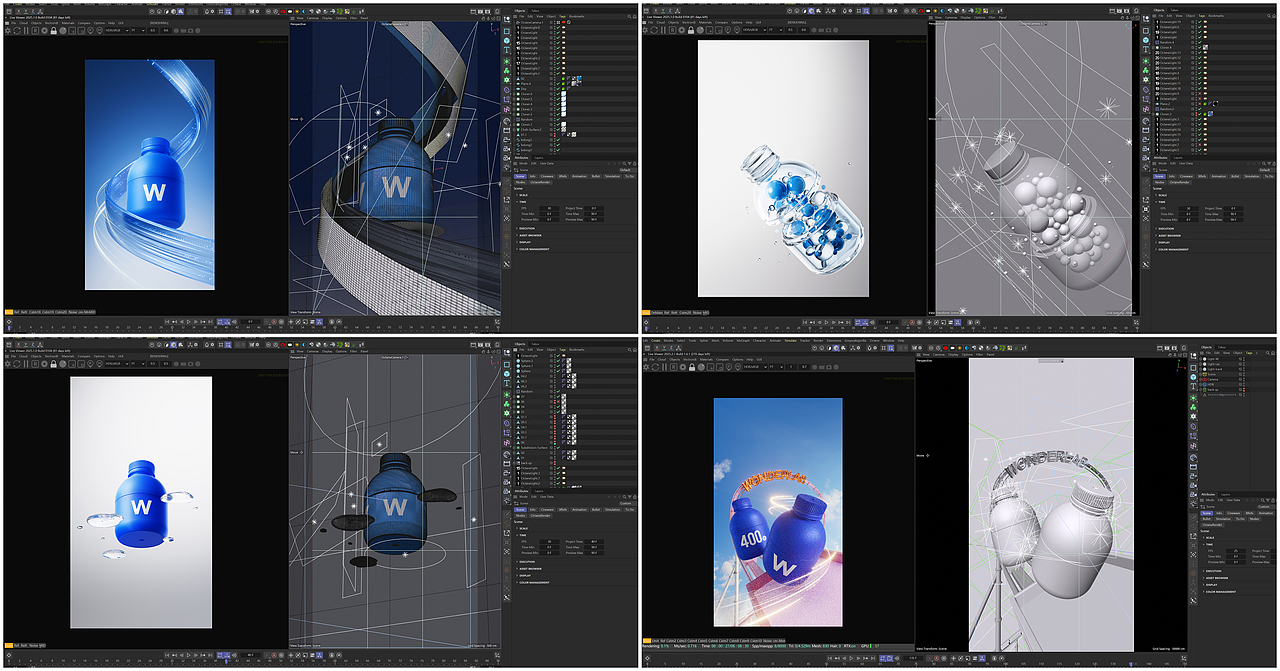1280x671 pixels.
Task: Open PT kernel dropdown in top-left Live Viewer
Action: pos(138,31)
